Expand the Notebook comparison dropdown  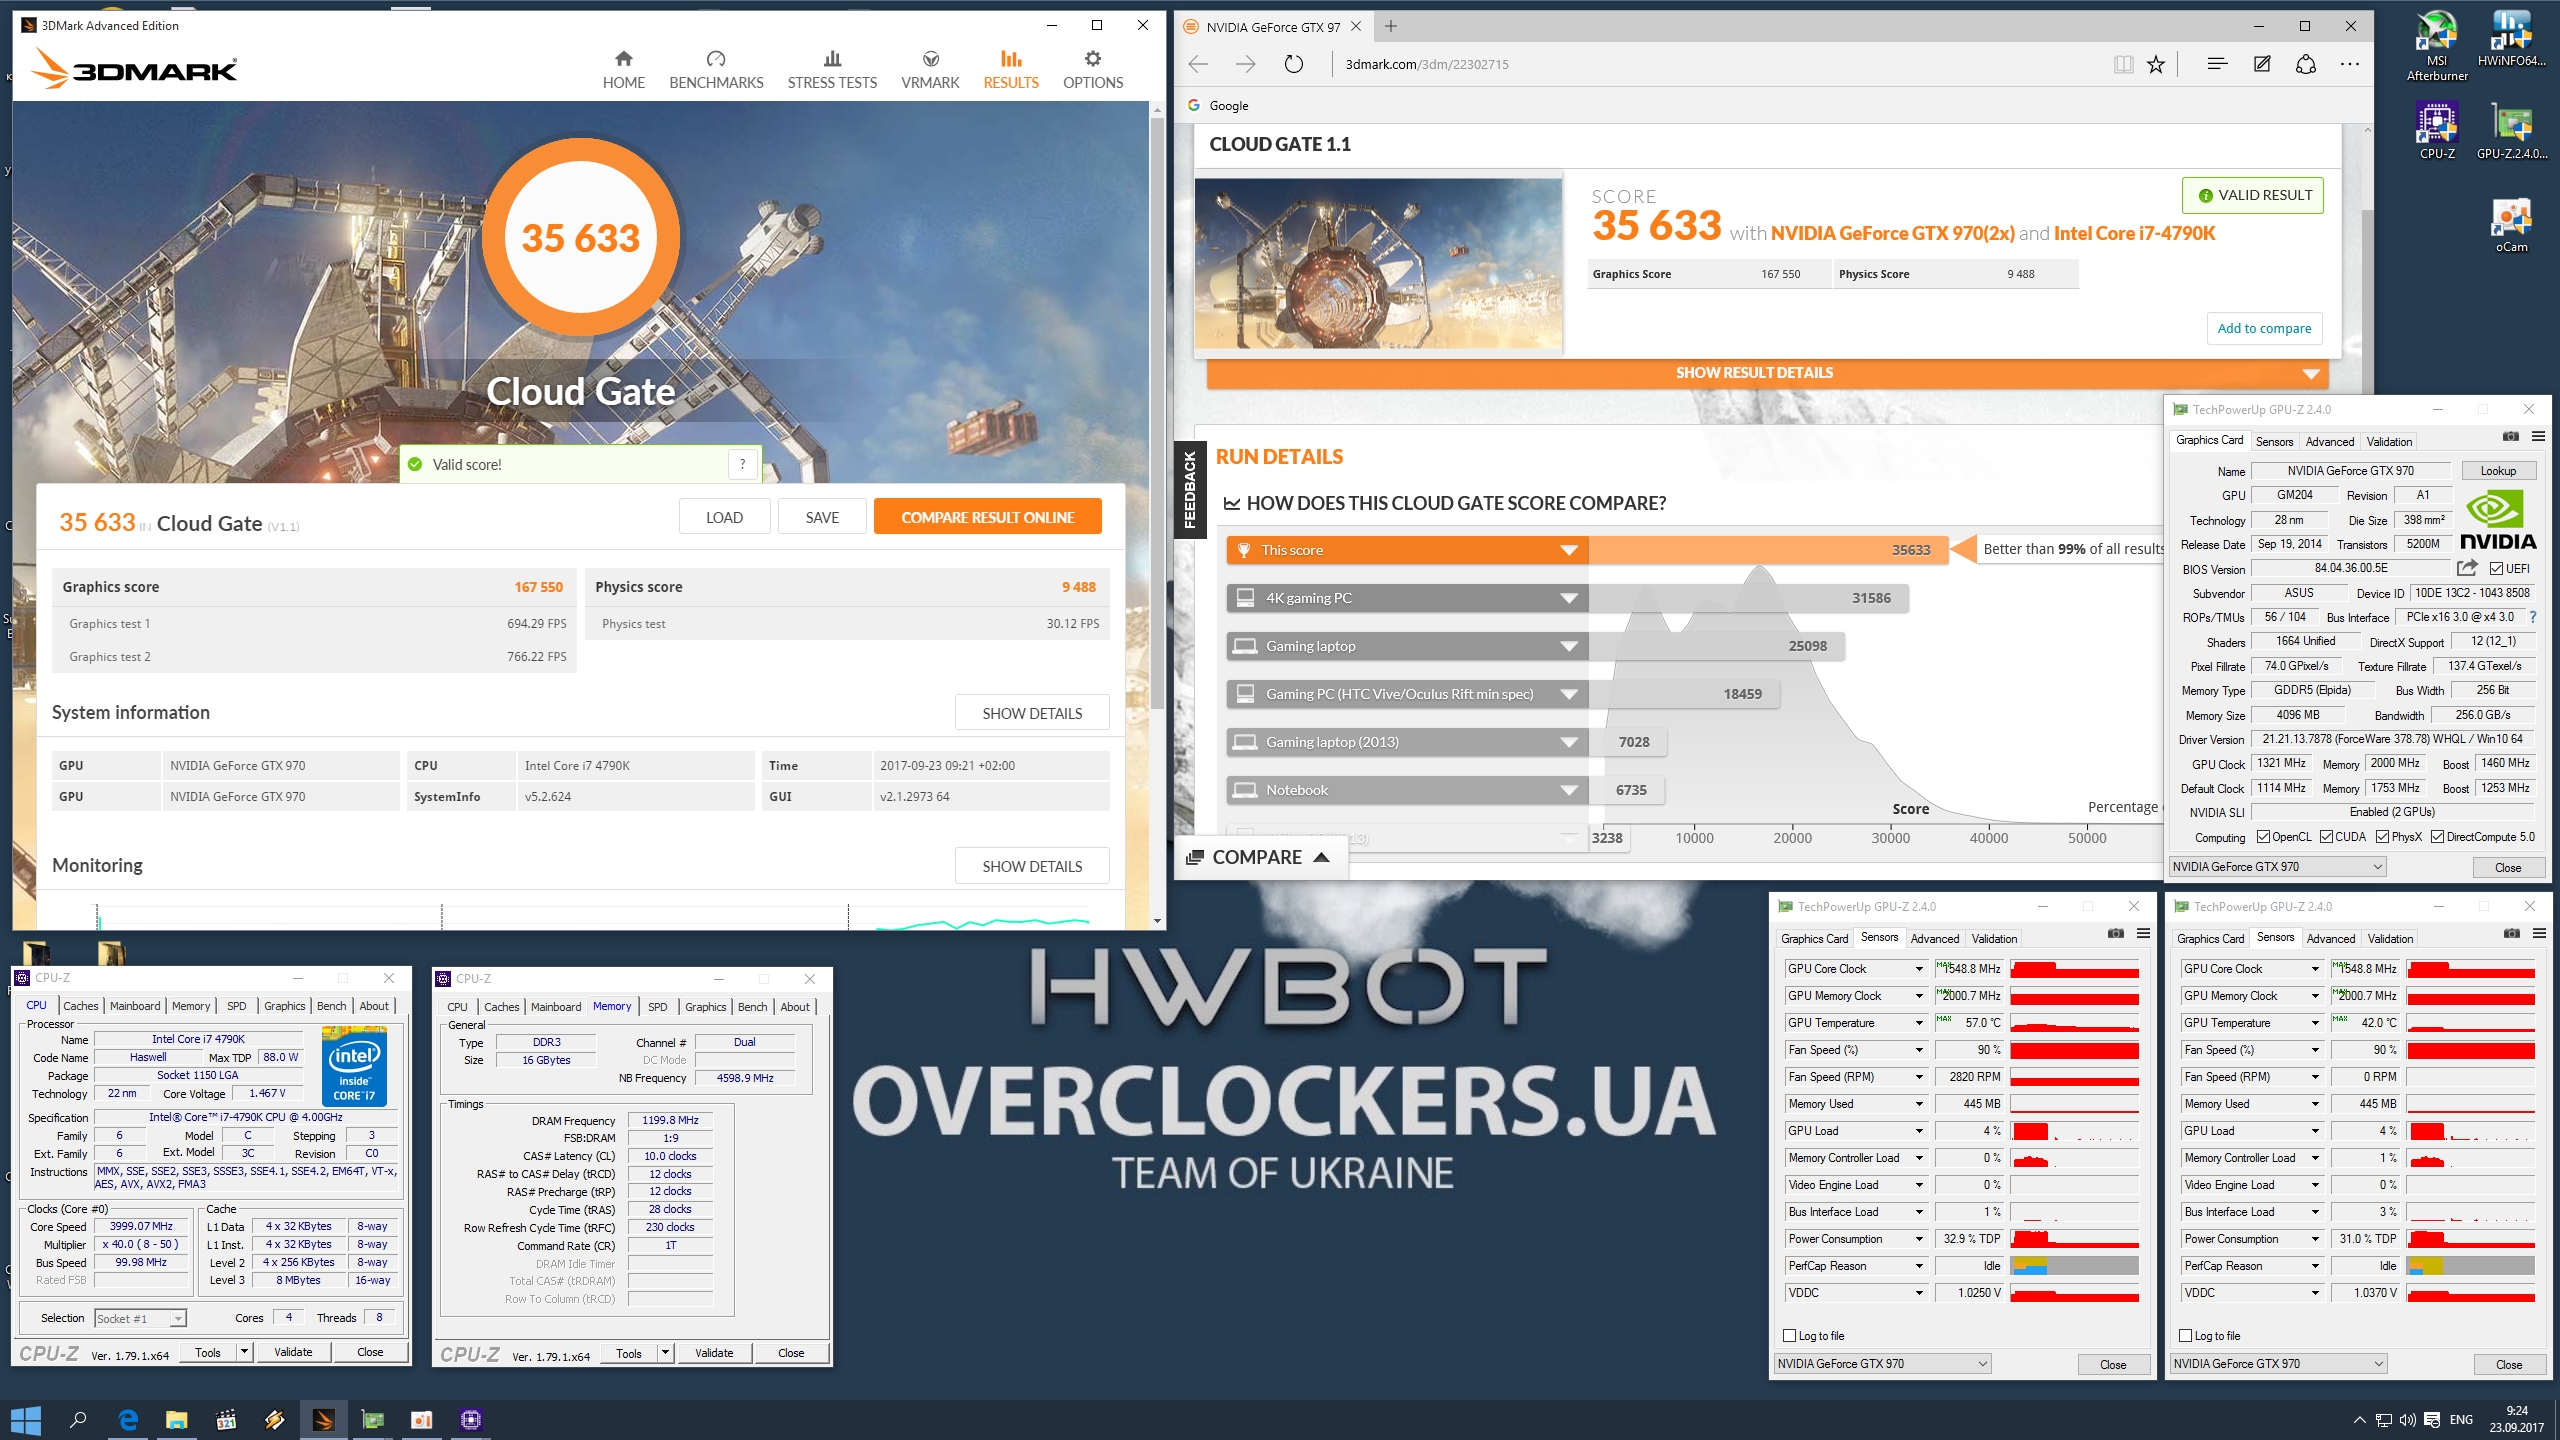1569,790
